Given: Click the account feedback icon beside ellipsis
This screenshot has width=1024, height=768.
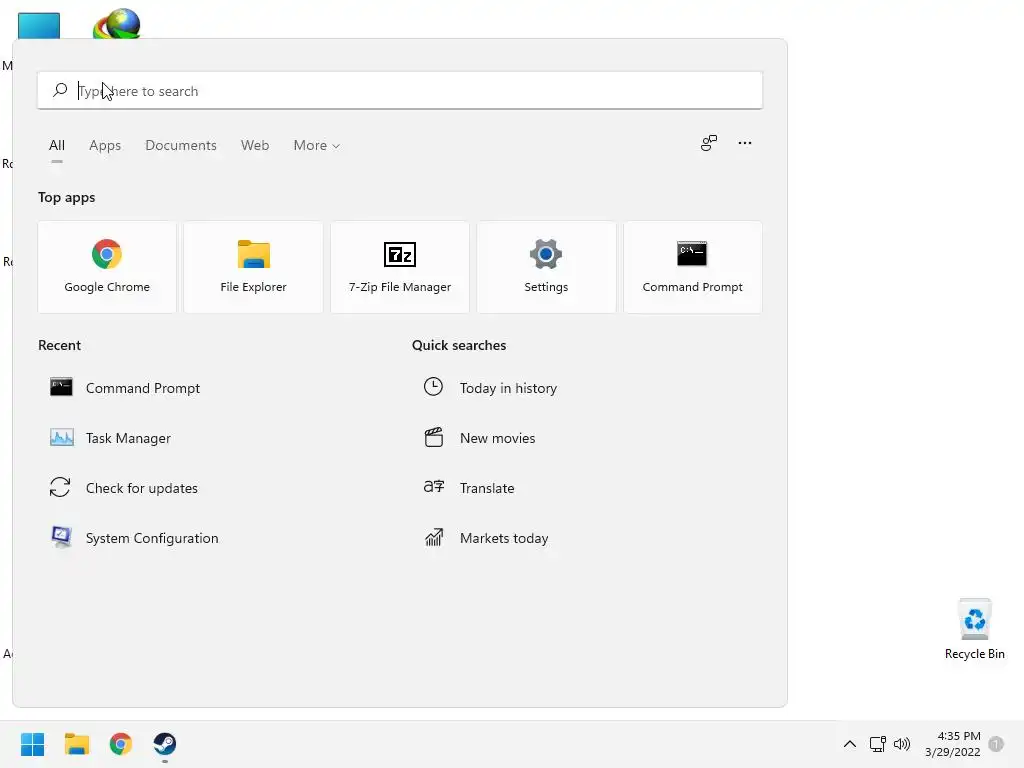Looking at the screenshot, I should (709, 143).
